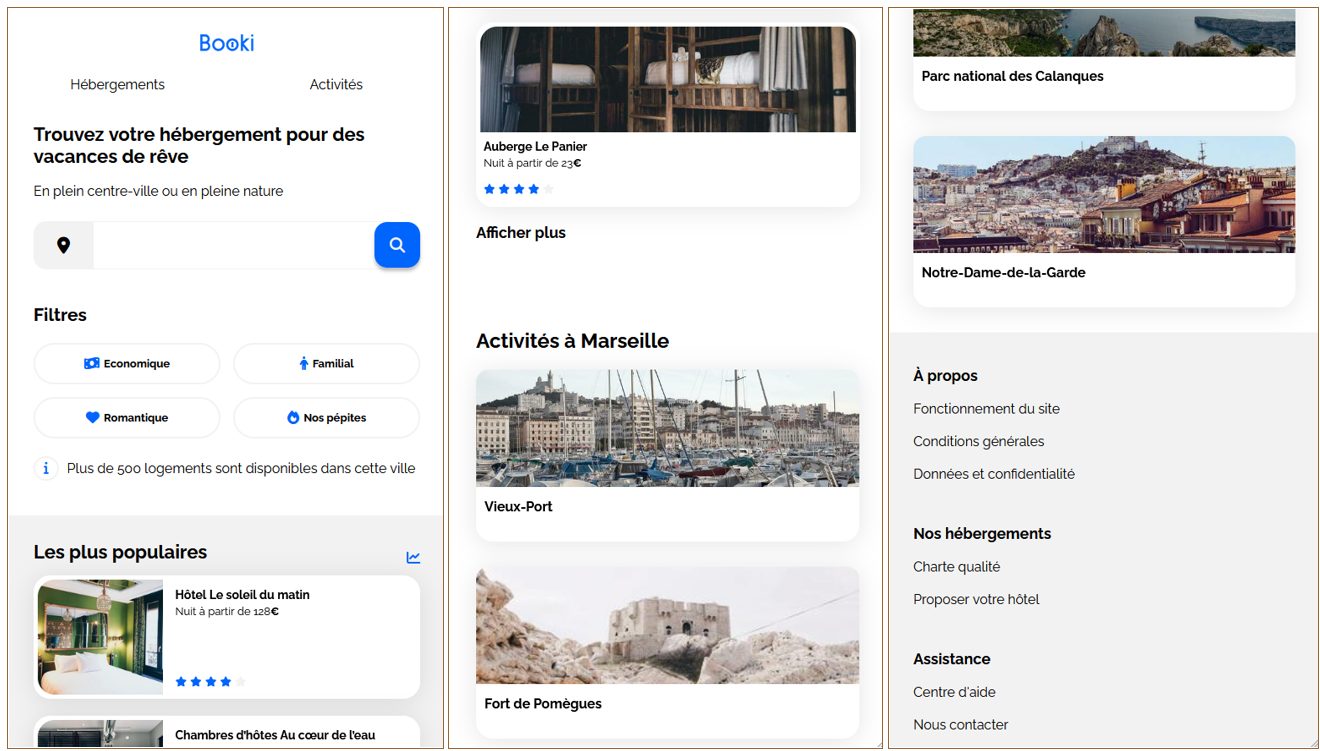Select the Notre-Dame-de-la-Garde activity image
1320x751 pixels.
(x=1103, y=194)
